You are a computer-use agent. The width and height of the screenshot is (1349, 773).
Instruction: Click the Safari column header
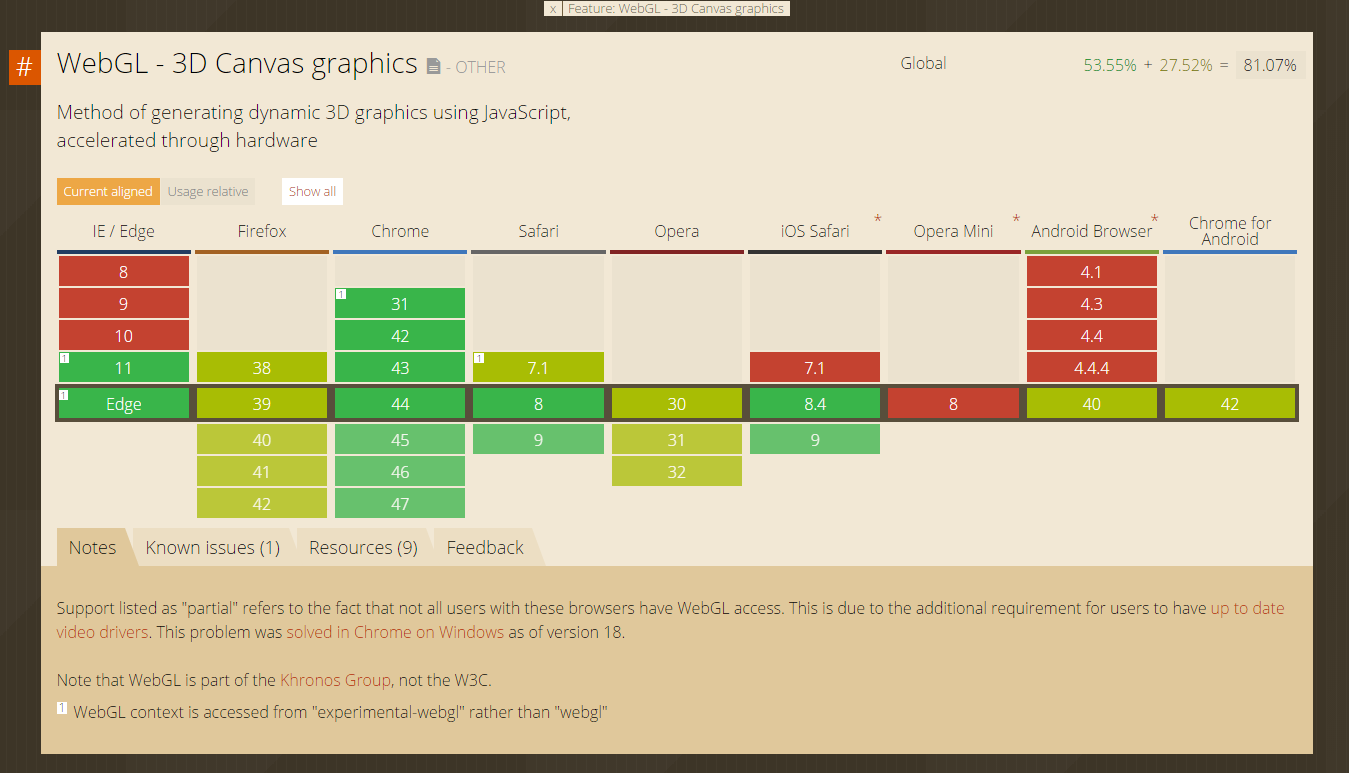click(538, 231)
